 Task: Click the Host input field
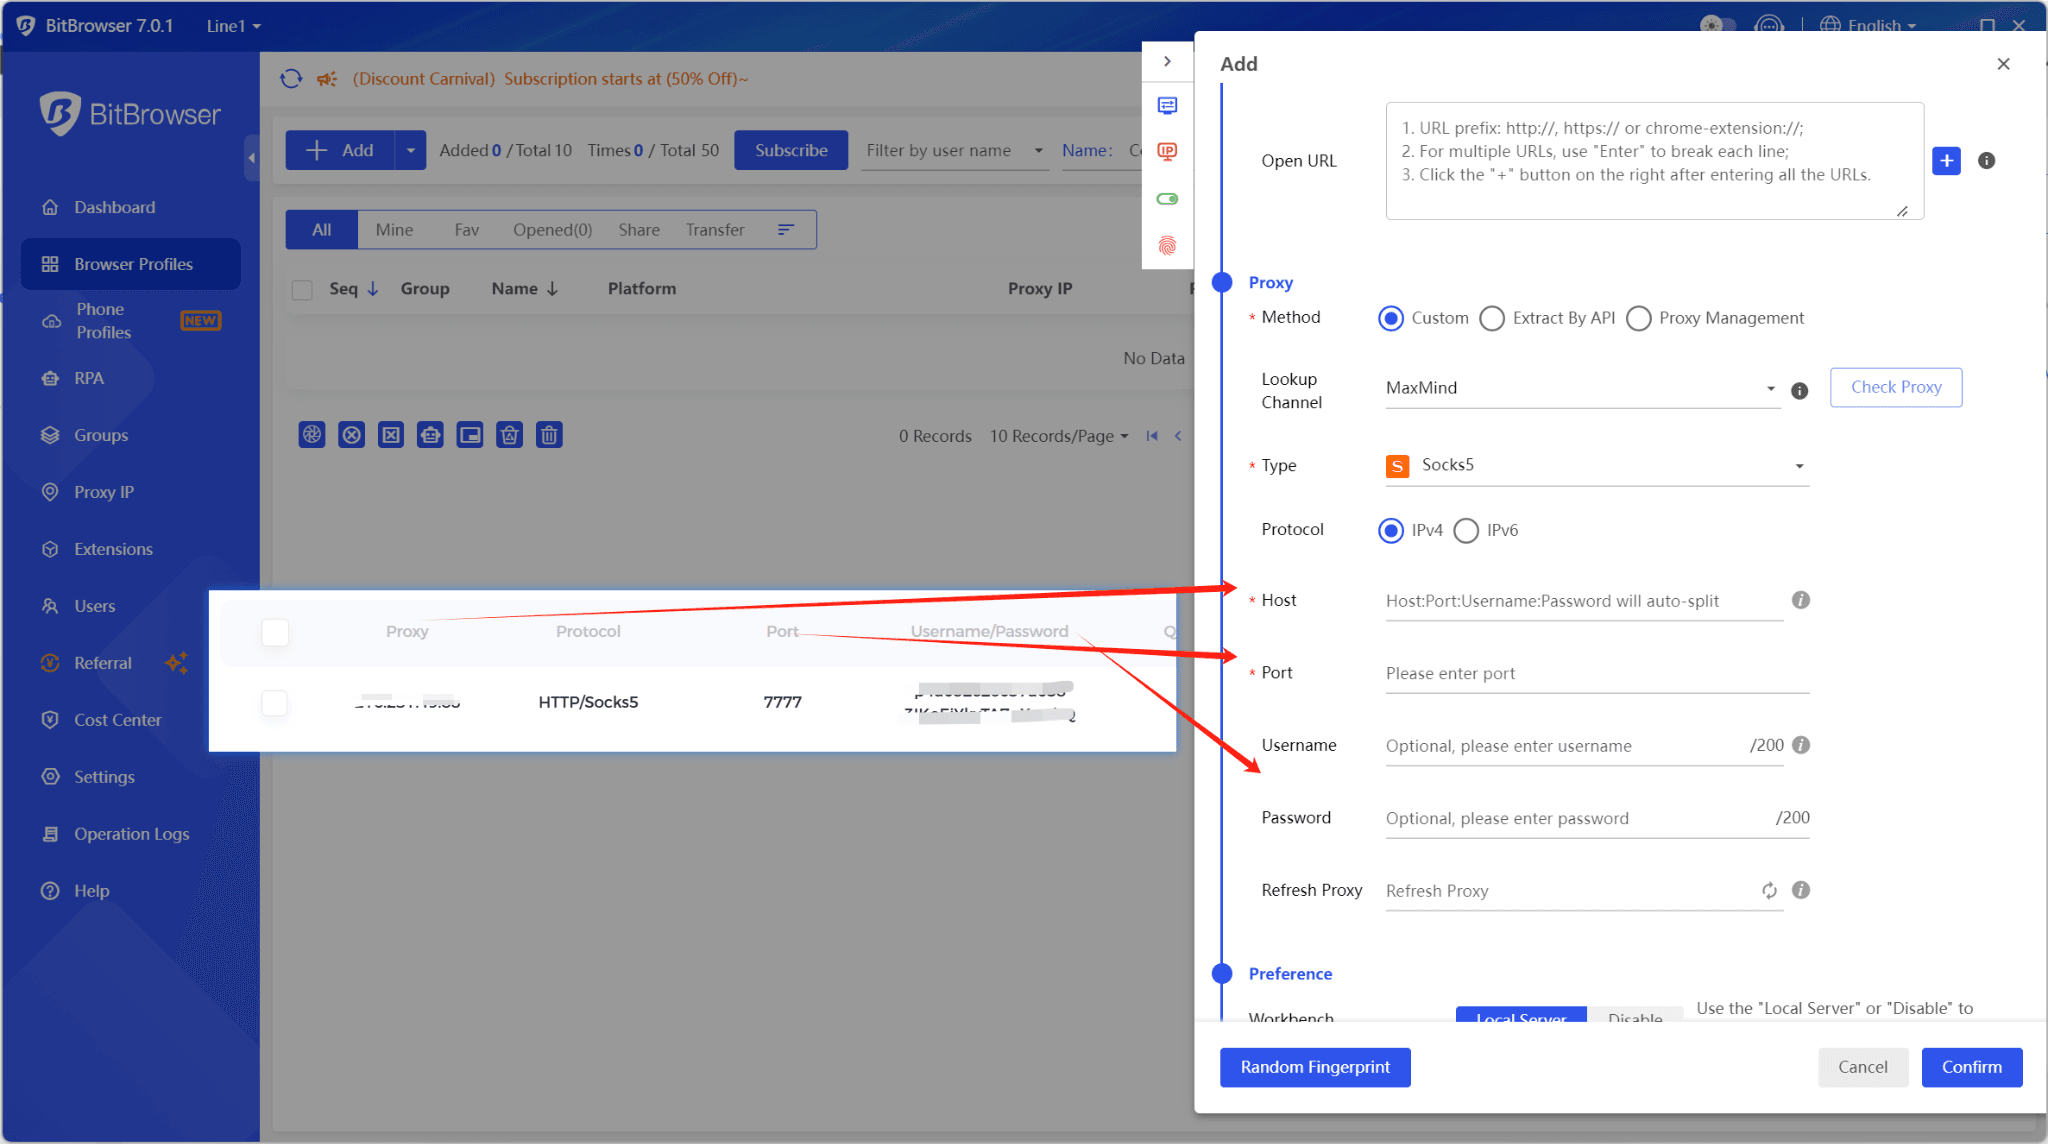[x=1584, y=601]
